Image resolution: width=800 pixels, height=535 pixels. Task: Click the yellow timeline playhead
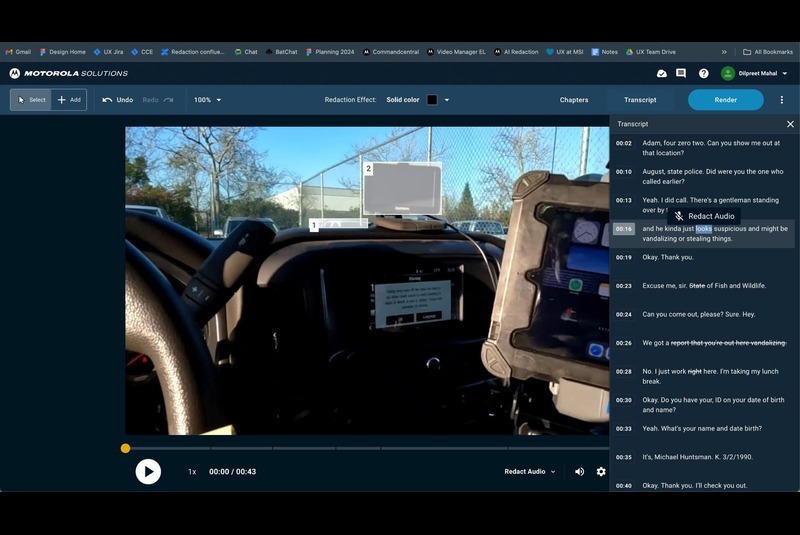click(126, 448)
